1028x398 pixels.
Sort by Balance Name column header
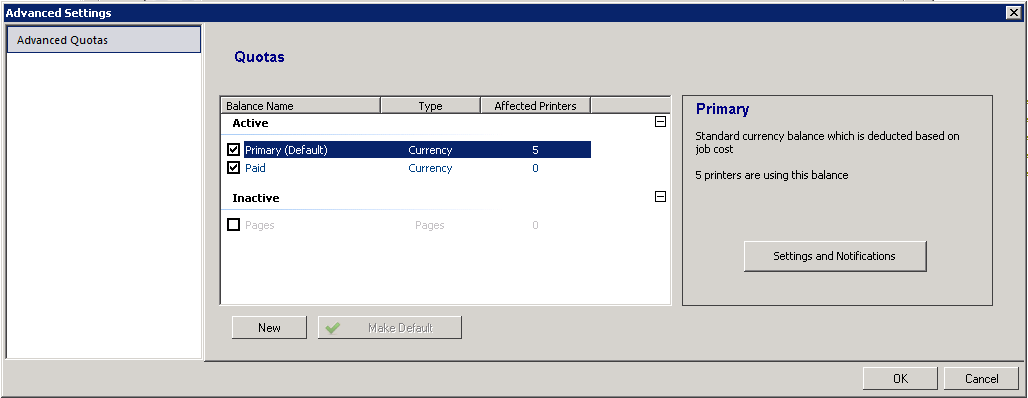pyautogui.click(x=300, y=106)
